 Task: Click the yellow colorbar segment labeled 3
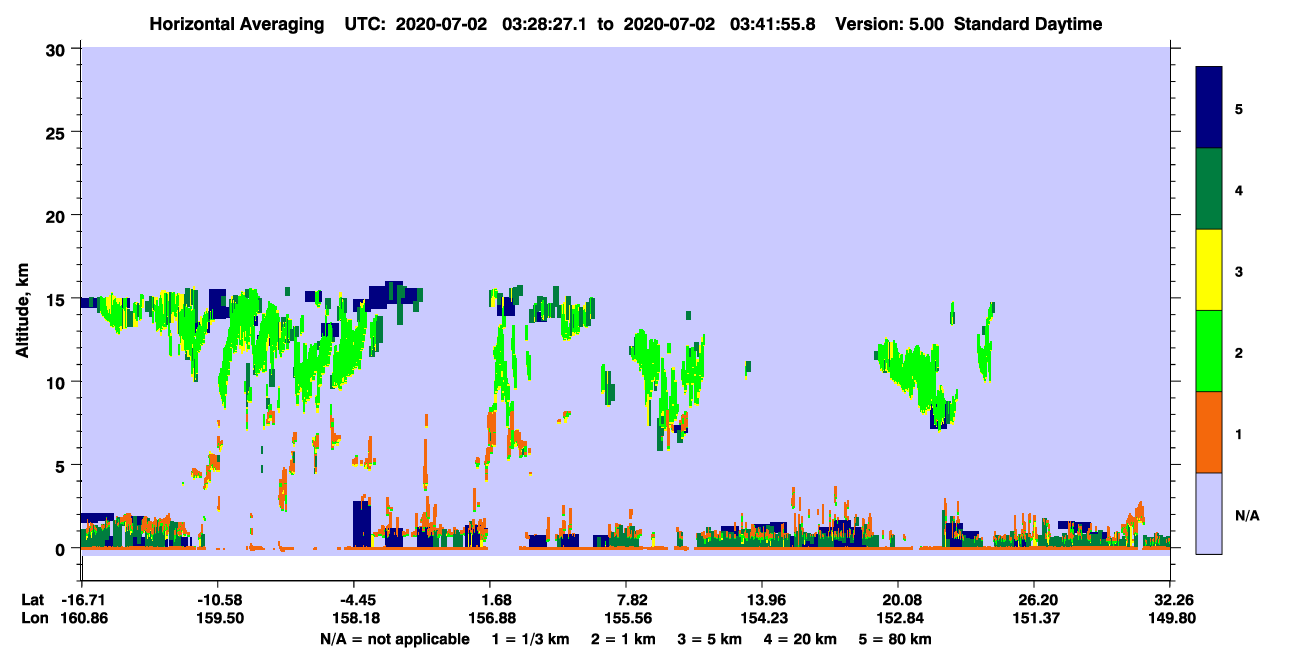1209,270
